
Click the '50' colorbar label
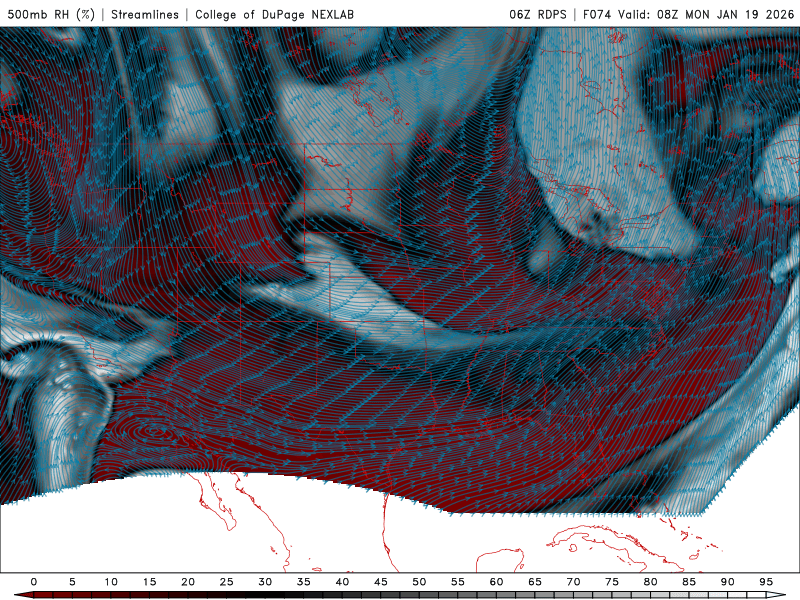click(419, 582)
